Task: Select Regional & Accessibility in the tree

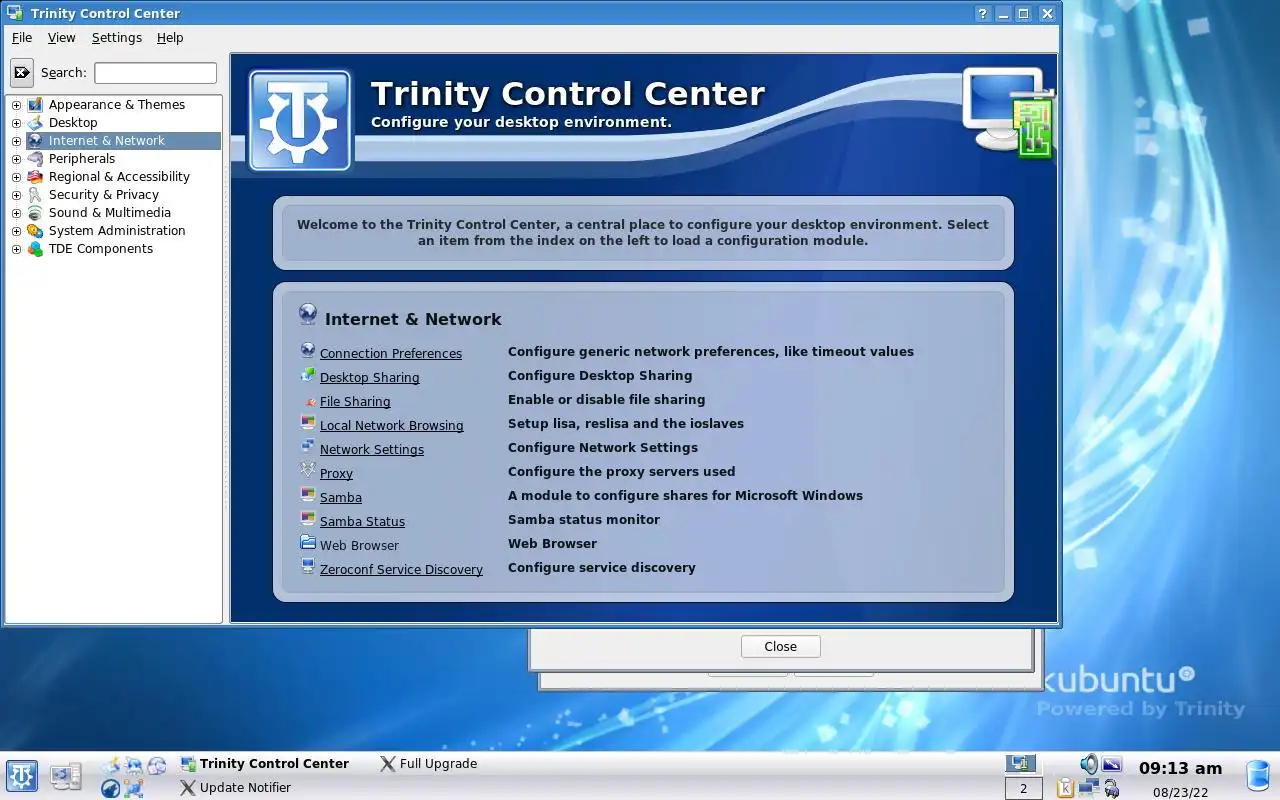Action: point(119,176)
